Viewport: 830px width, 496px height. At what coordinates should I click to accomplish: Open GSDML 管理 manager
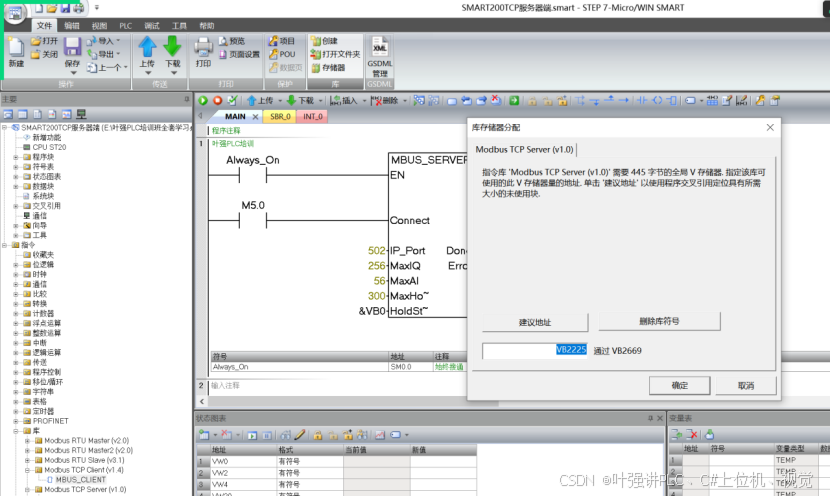coord(380,57)
